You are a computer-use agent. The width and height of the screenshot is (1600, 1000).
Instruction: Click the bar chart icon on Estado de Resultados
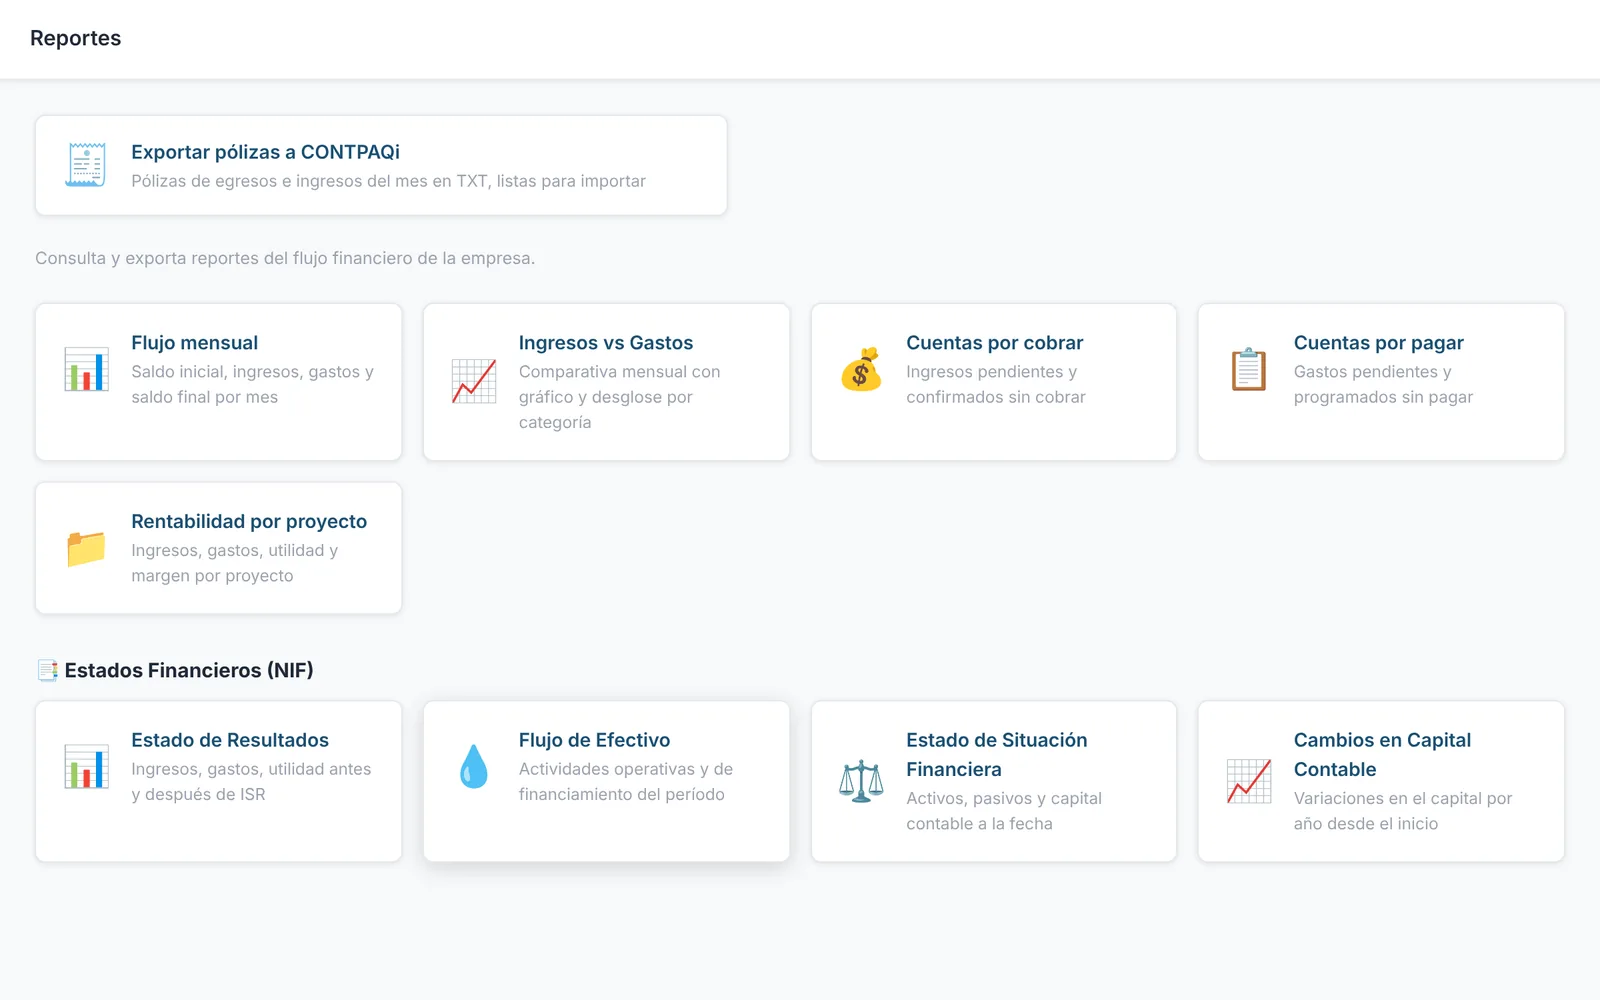86,767
